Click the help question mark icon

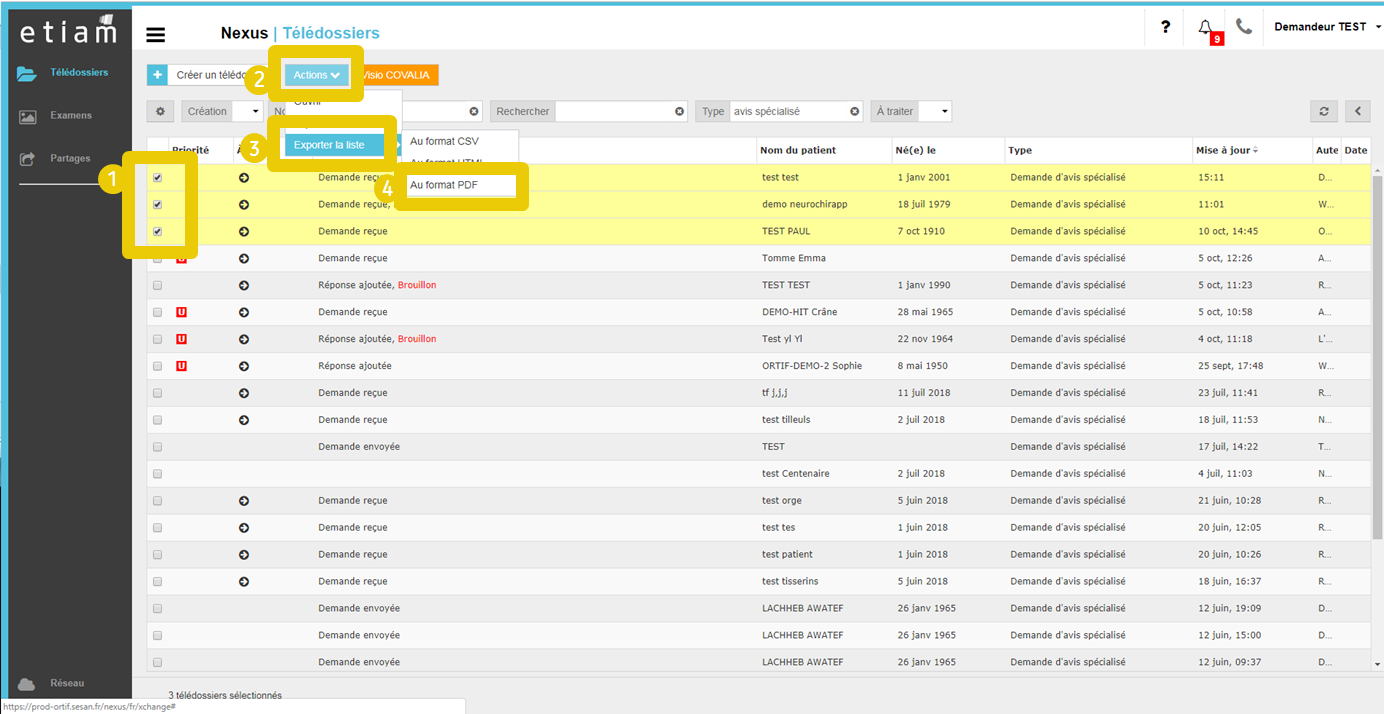click(1165, 28)
